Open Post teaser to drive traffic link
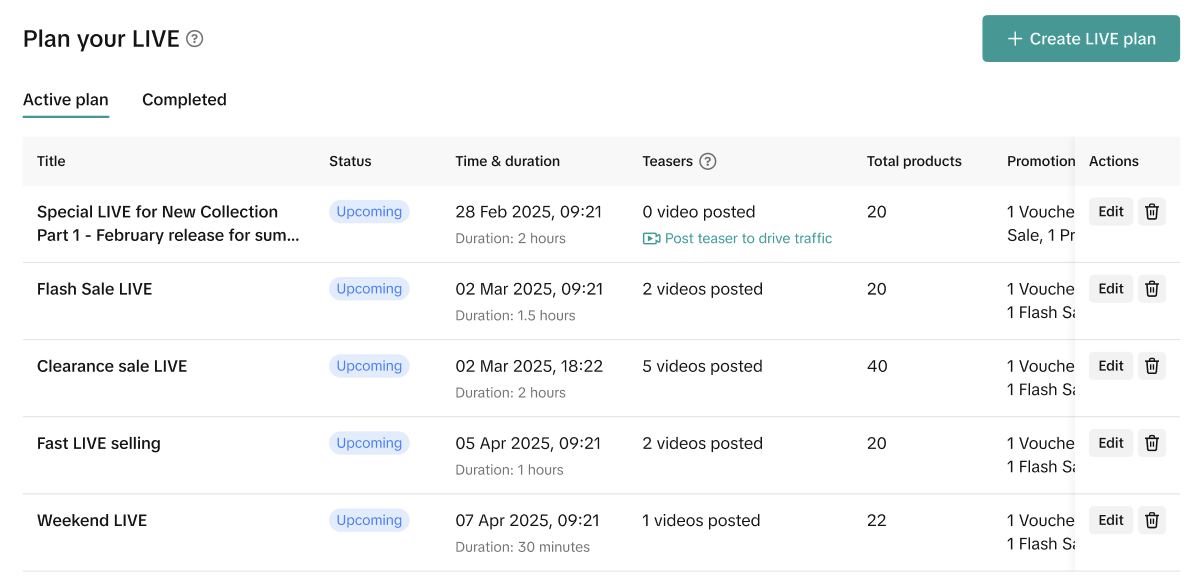The width and height of the screenshot is (1196, 582). tap(748, 239)
